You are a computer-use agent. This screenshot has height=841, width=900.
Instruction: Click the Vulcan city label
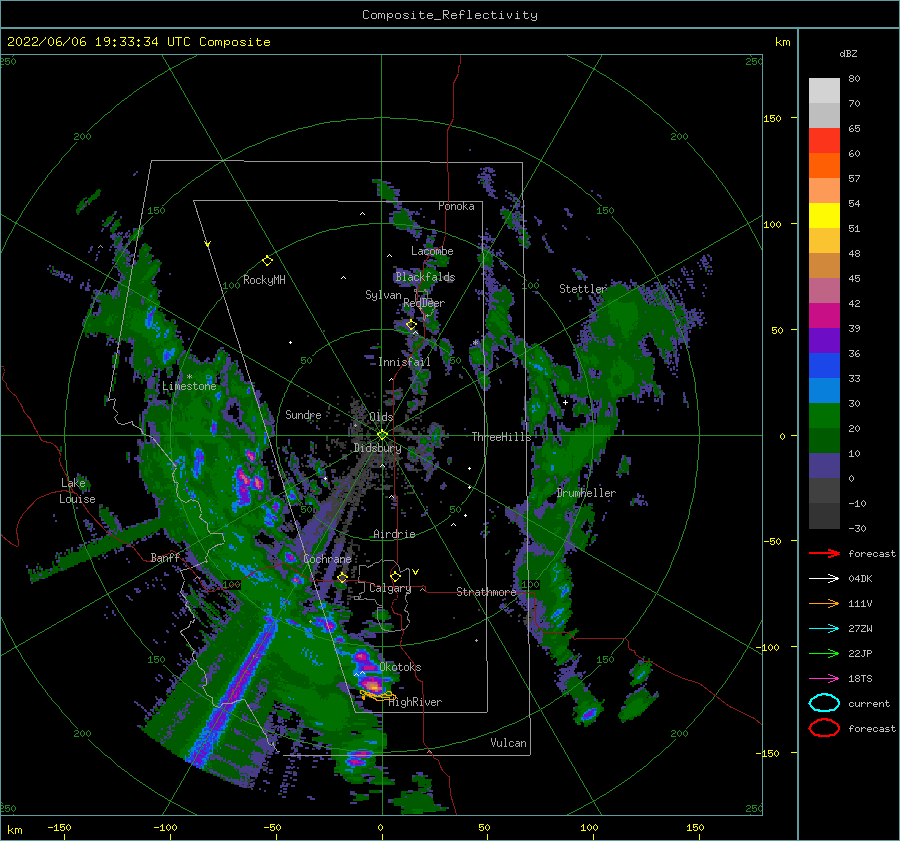click(508, 743)
